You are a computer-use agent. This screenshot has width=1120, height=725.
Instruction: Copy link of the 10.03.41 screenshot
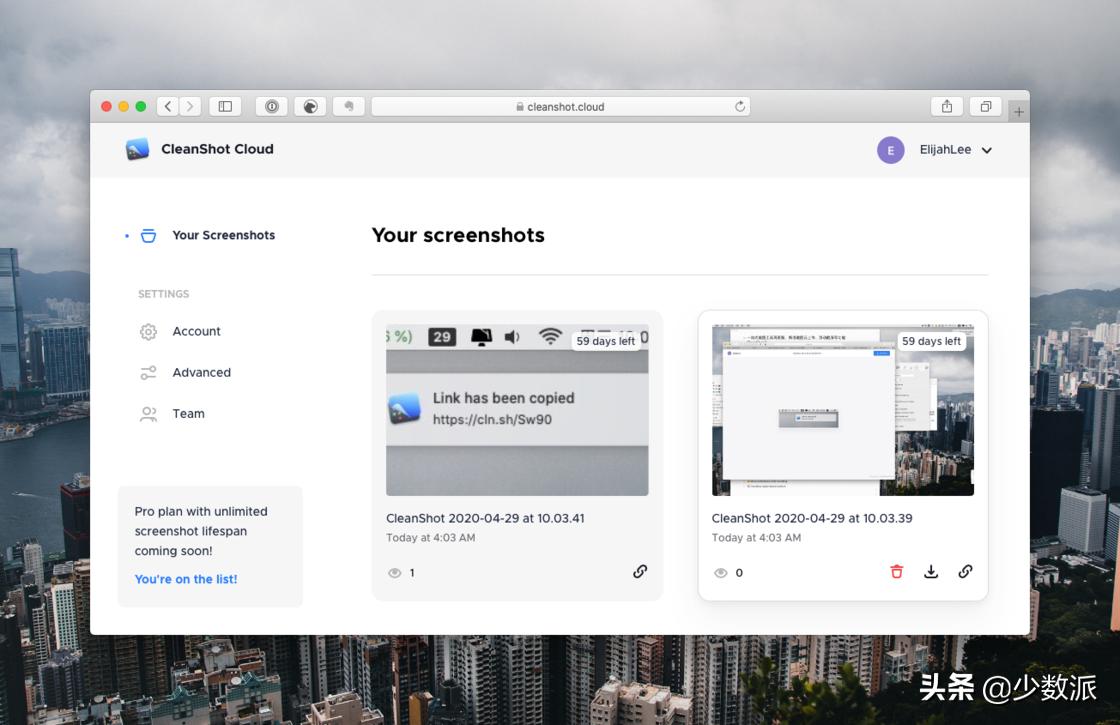(x=640, y=572)
